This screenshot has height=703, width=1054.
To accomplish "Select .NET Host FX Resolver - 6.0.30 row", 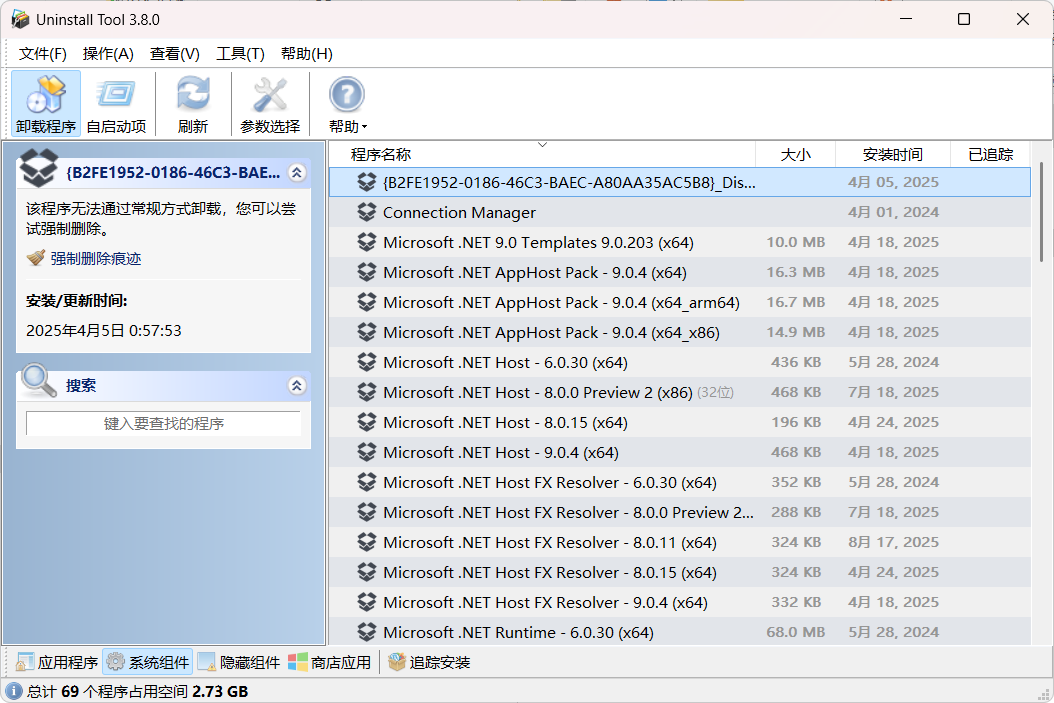I will click(x=680, y=483).
